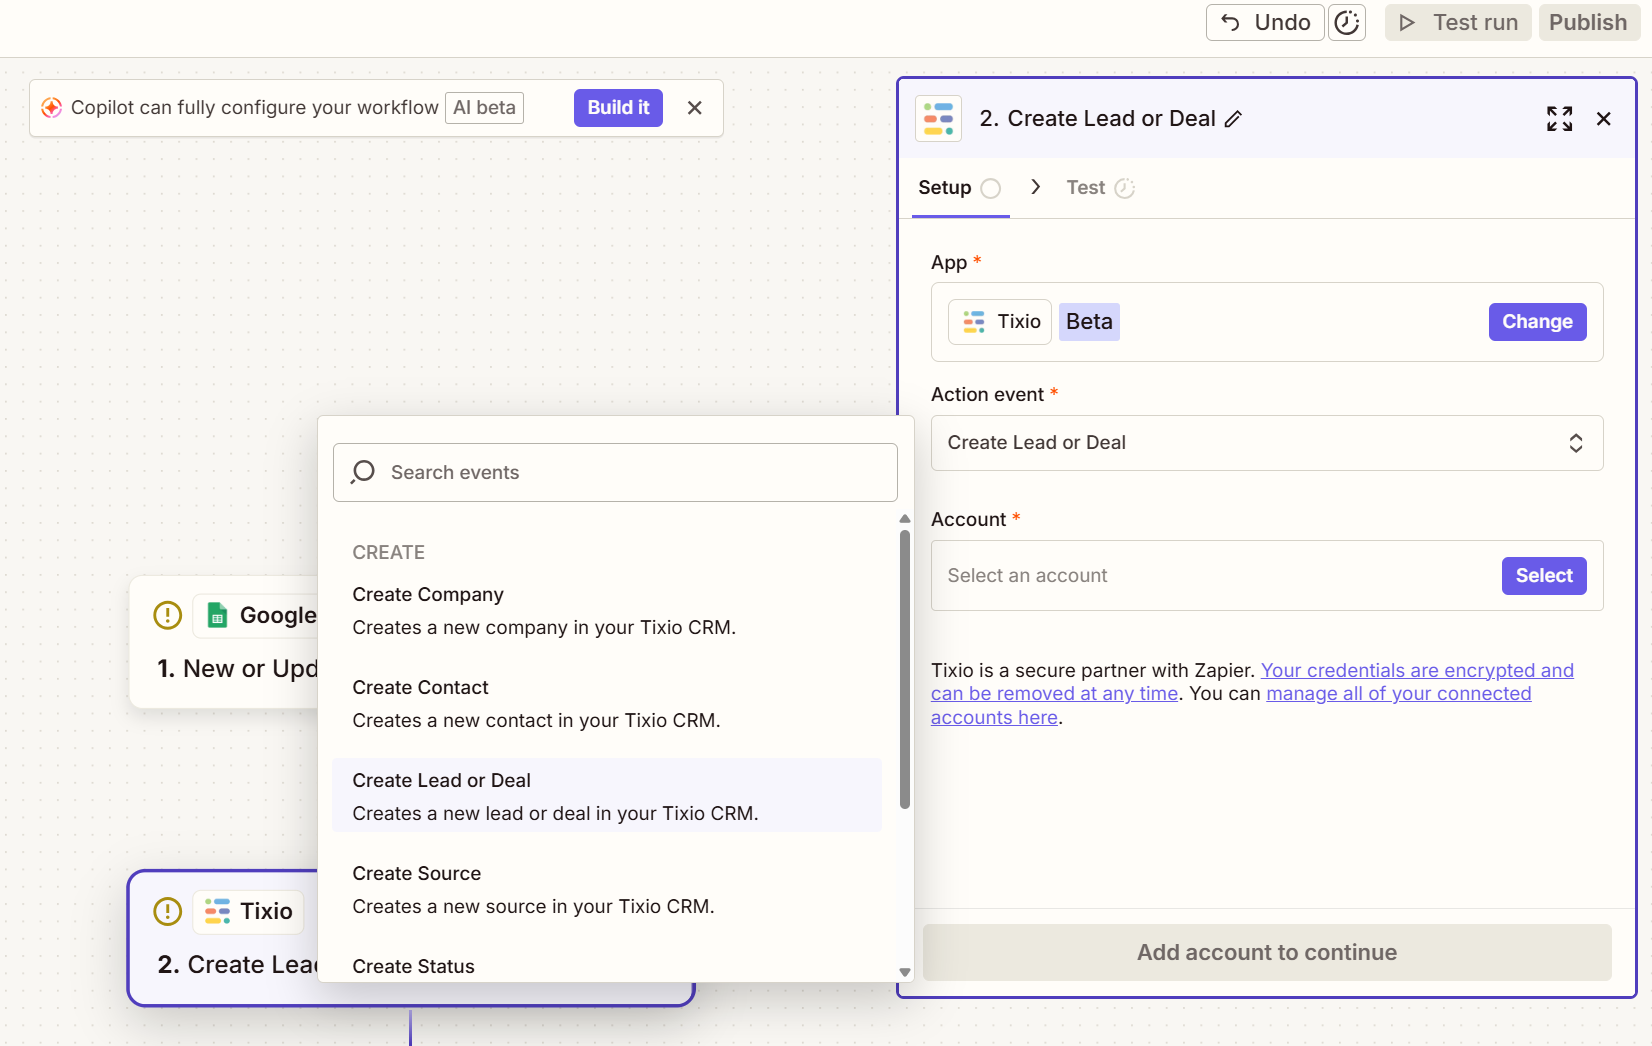Image resolution: width=1652 pixels, height=1046 pixels.
Task: Click the events list scrollbar thumb
Action: pos(905,669)
